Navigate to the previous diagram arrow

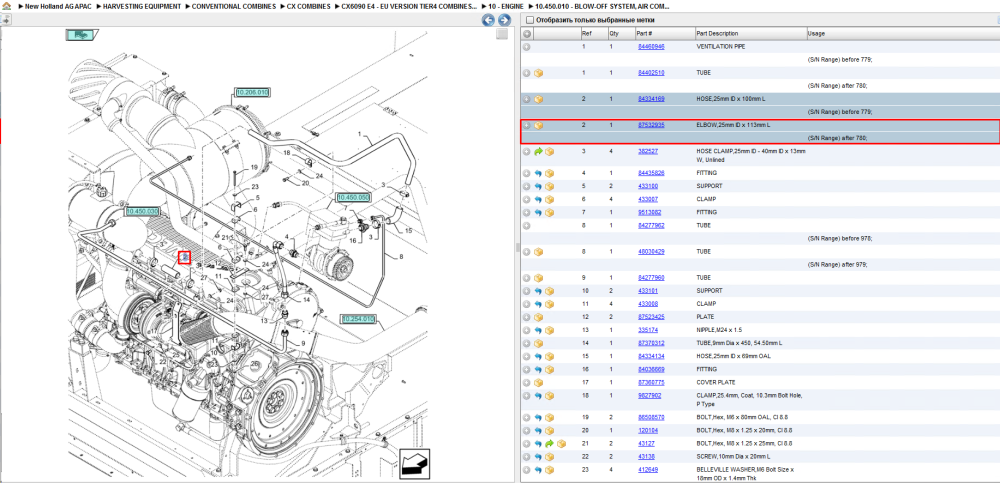(488, 20)
